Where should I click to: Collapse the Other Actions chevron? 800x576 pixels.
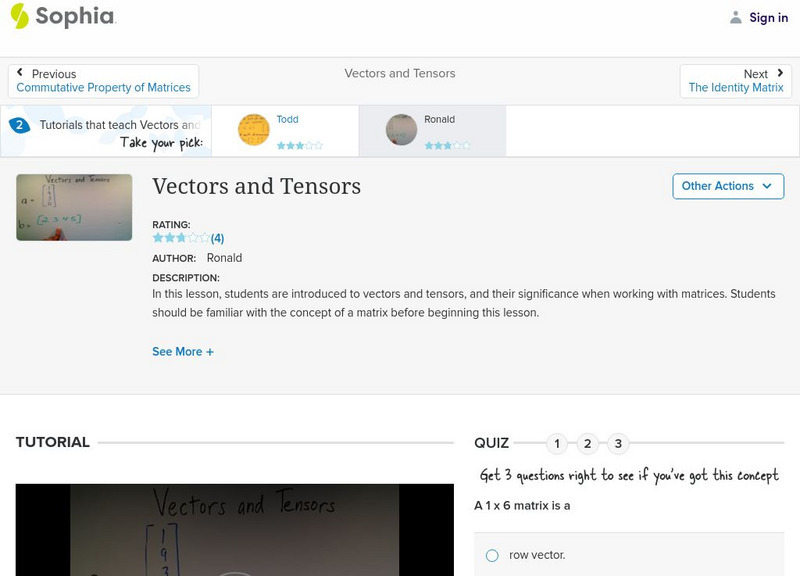click(x=766, y=186)
